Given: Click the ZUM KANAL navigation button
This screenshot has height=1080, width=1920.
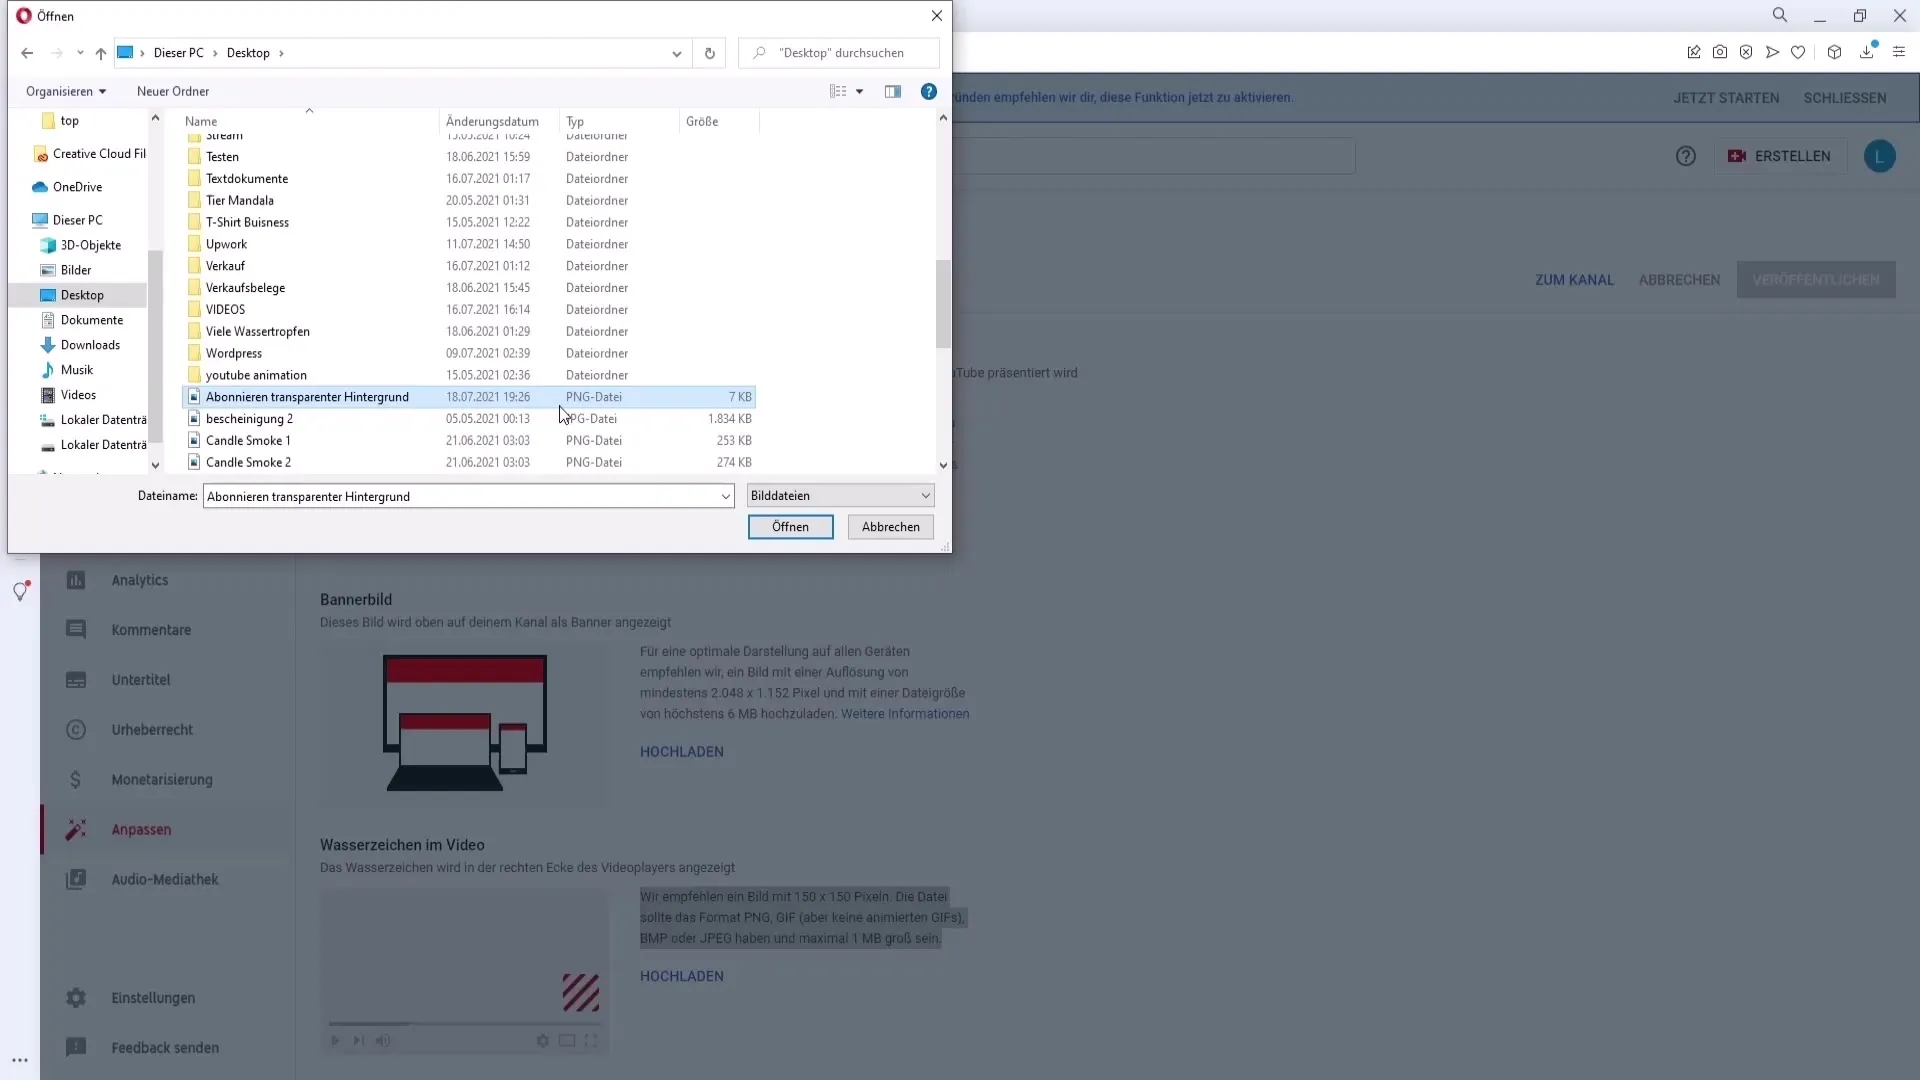Looking at the screenshot, I should click(1575, 278).
